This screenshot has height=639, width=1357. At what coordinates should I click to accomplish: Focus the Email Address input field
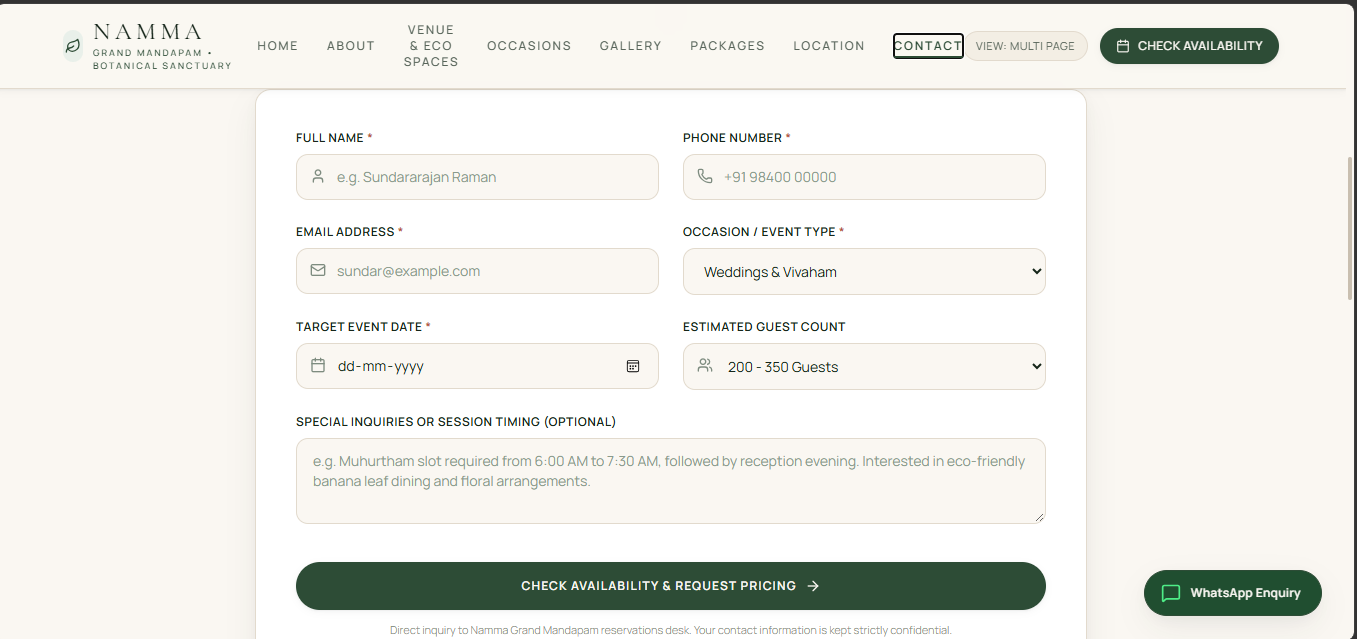[477, 271]
